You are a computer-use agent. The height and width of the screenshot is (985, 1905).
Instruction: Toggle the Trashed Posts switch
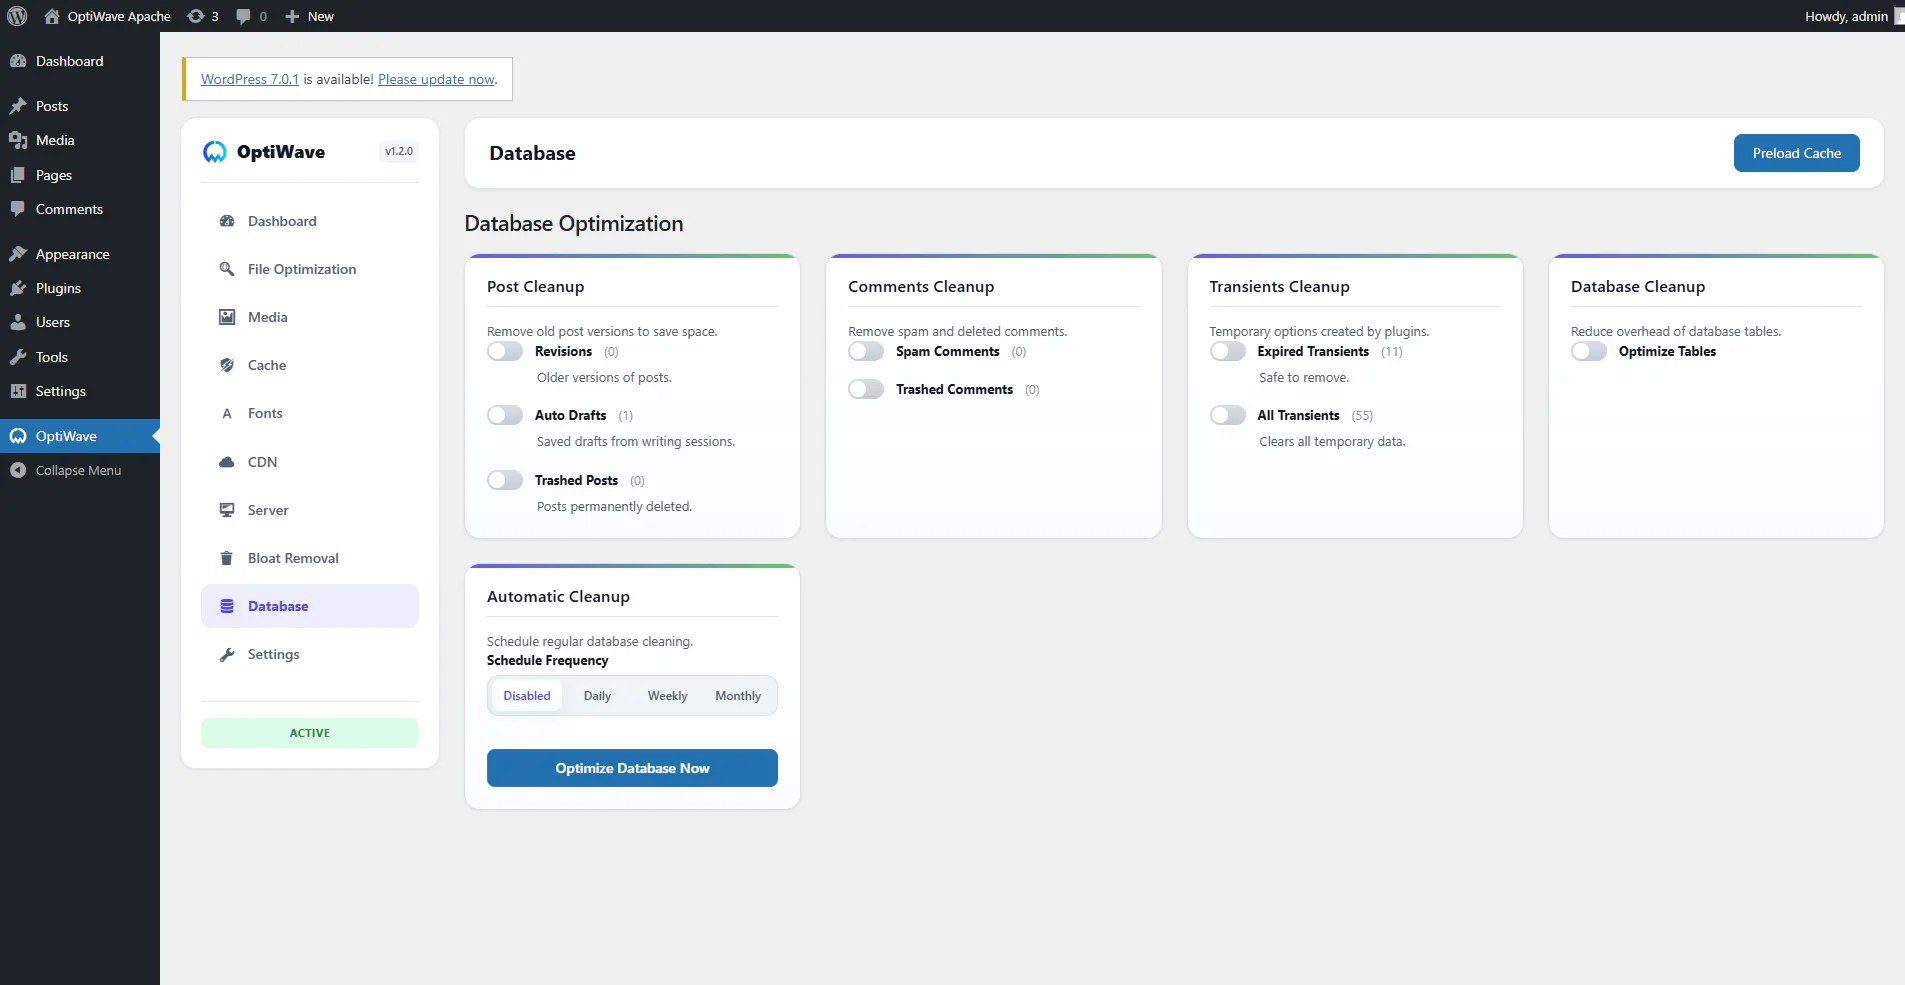505,480
